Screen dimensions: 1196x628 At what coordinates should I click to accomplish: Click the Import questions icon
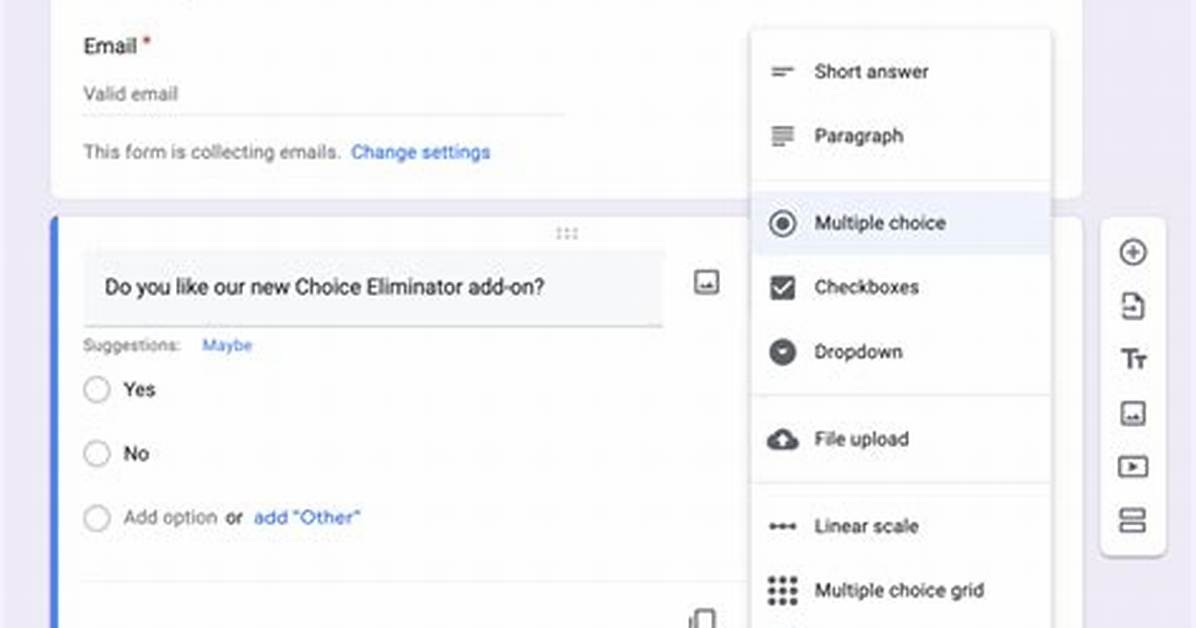1133,306
